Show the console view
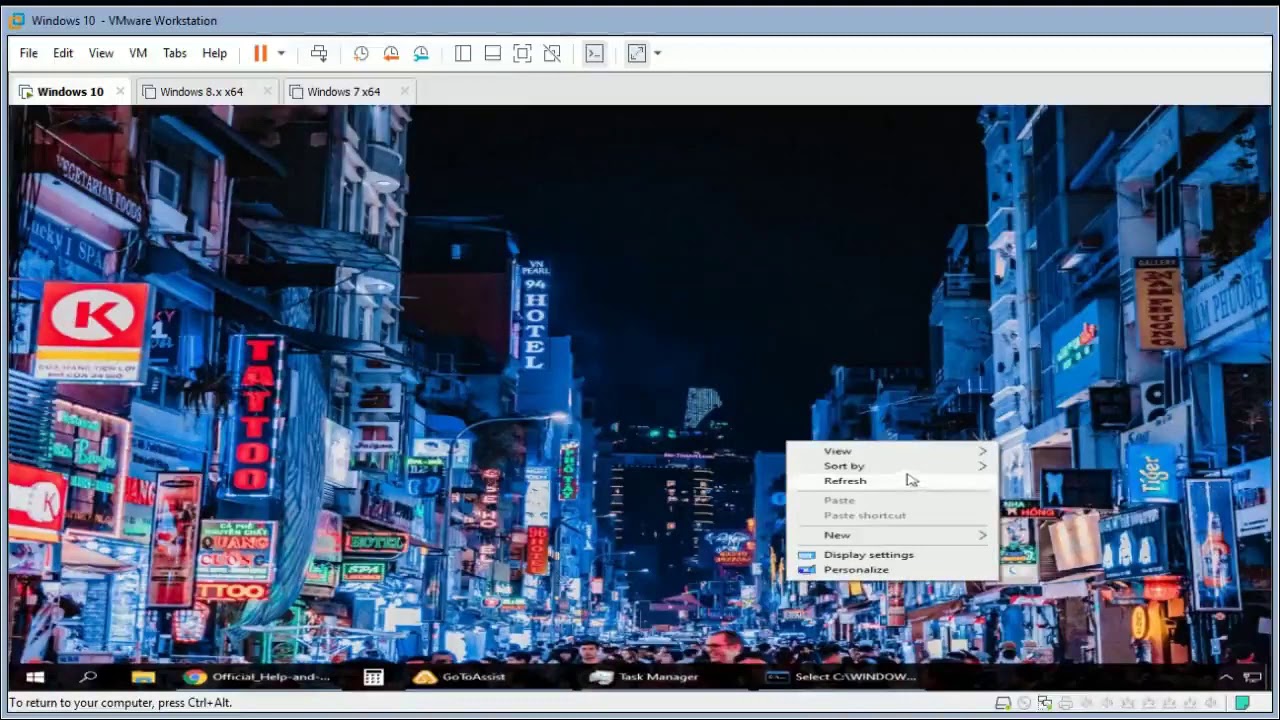 (594, 53)
